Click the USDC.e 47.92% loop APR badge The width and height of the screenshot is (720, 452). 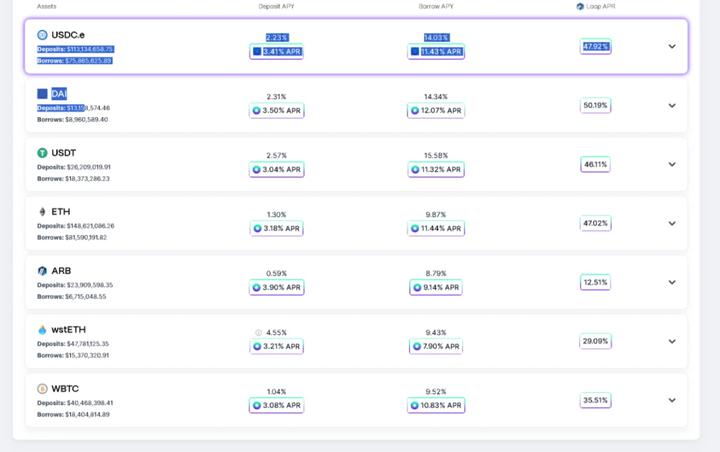[x=595, y=46]
